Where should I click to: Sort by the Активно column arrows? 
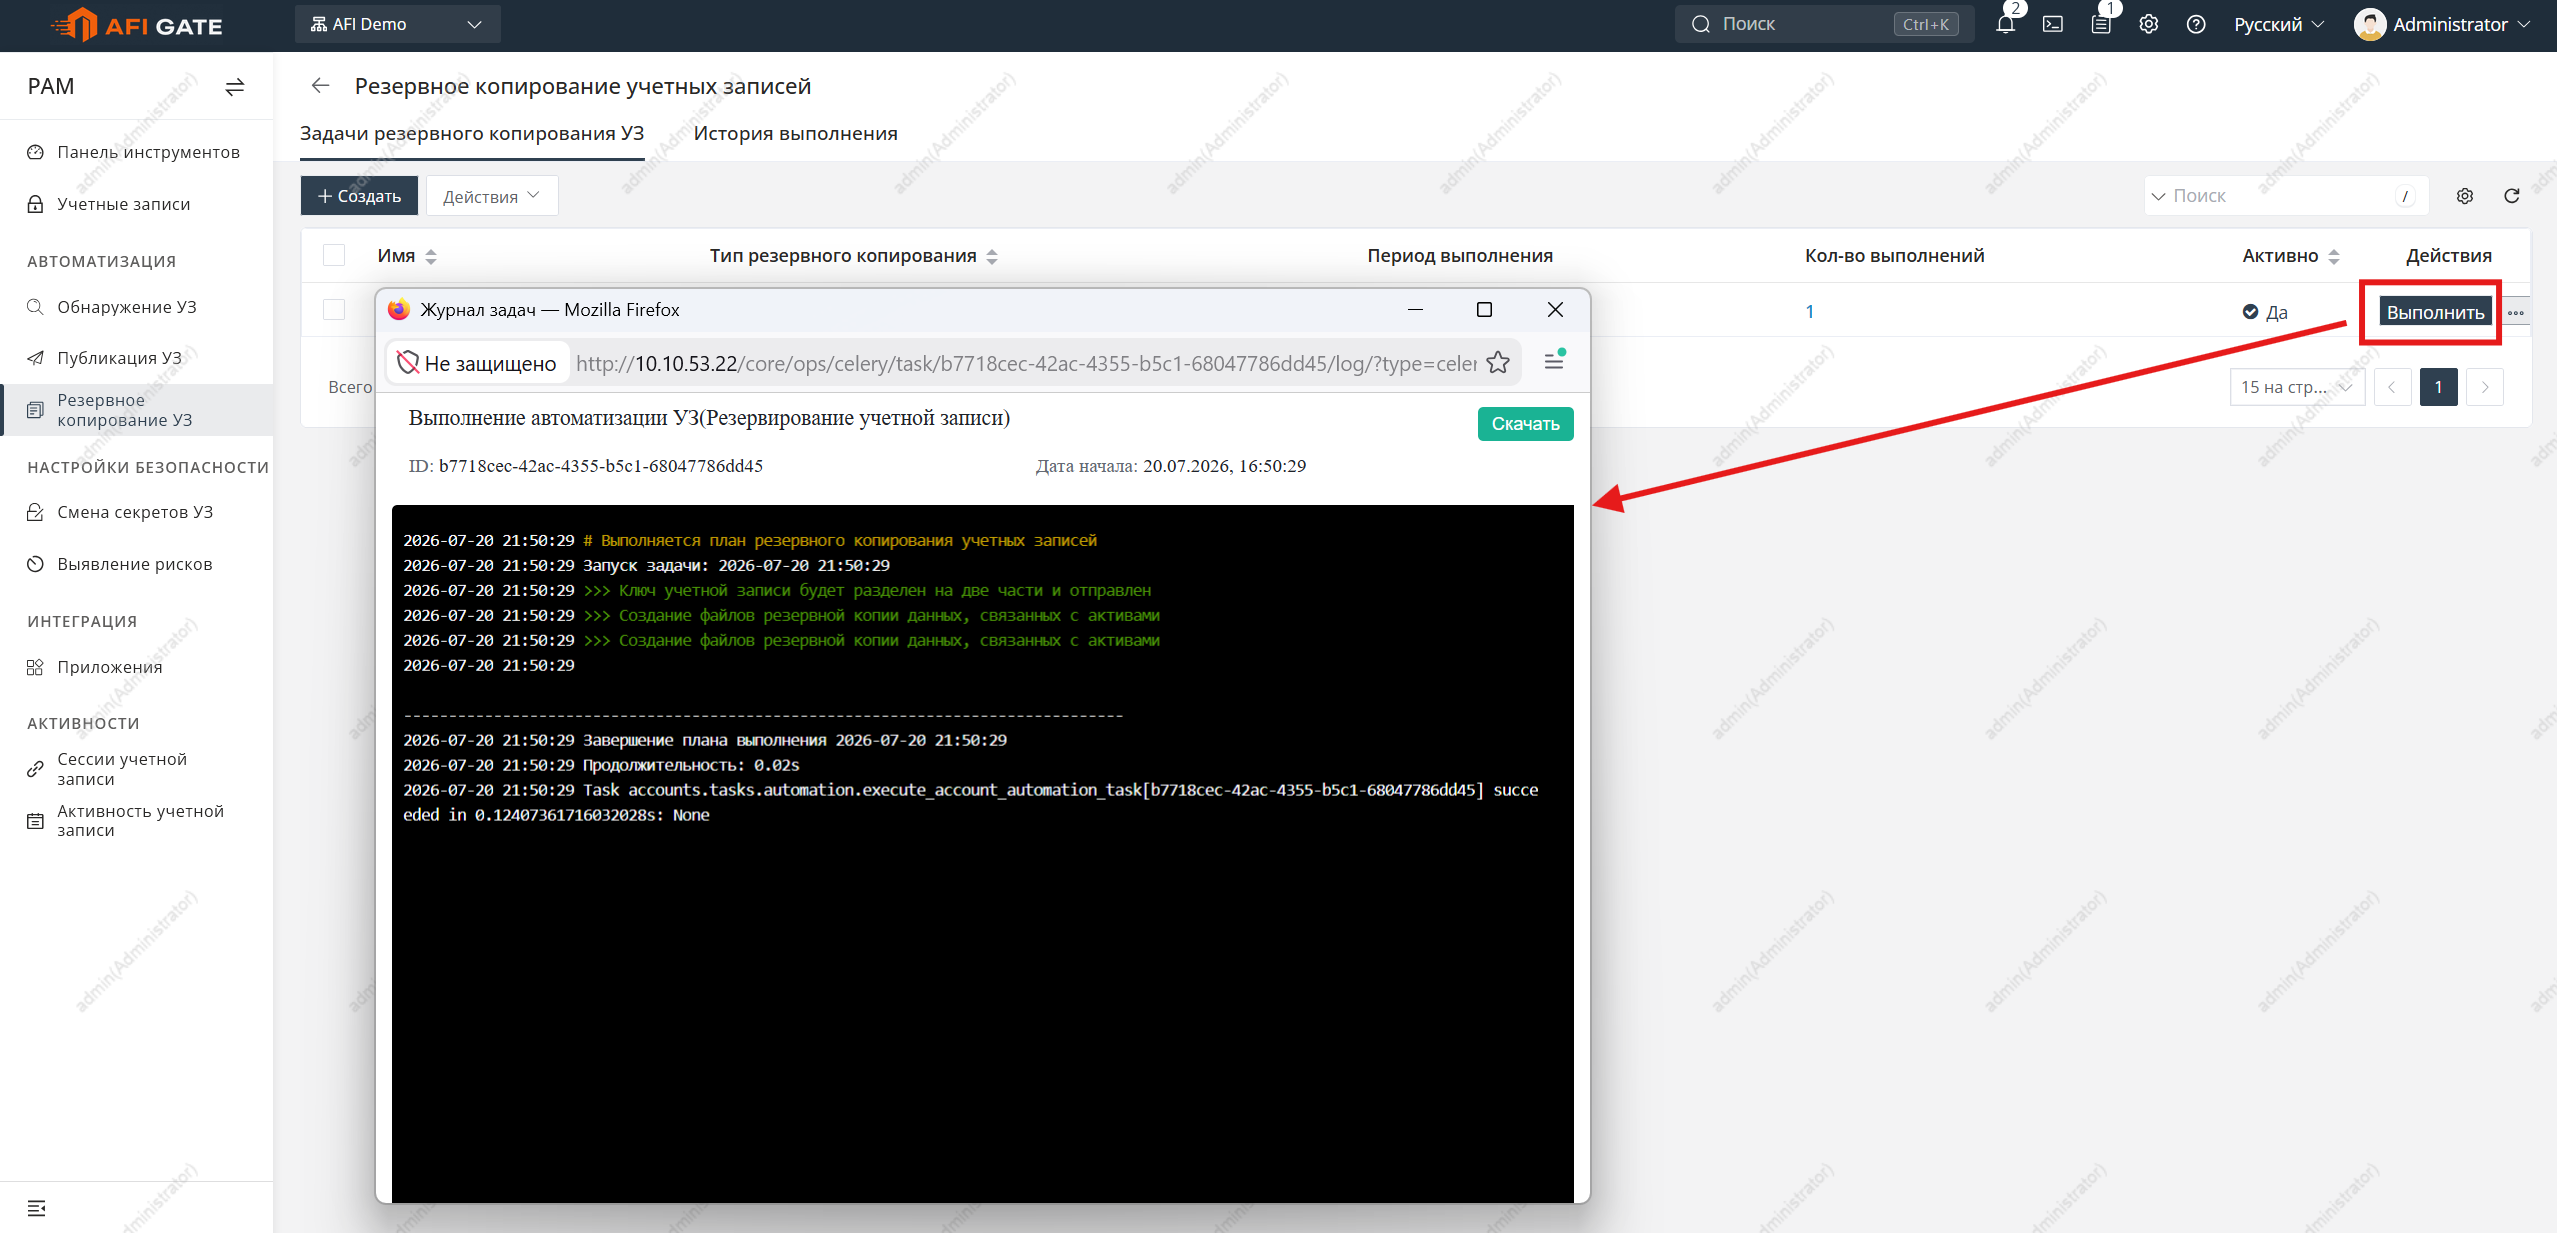coord(2334,257)
